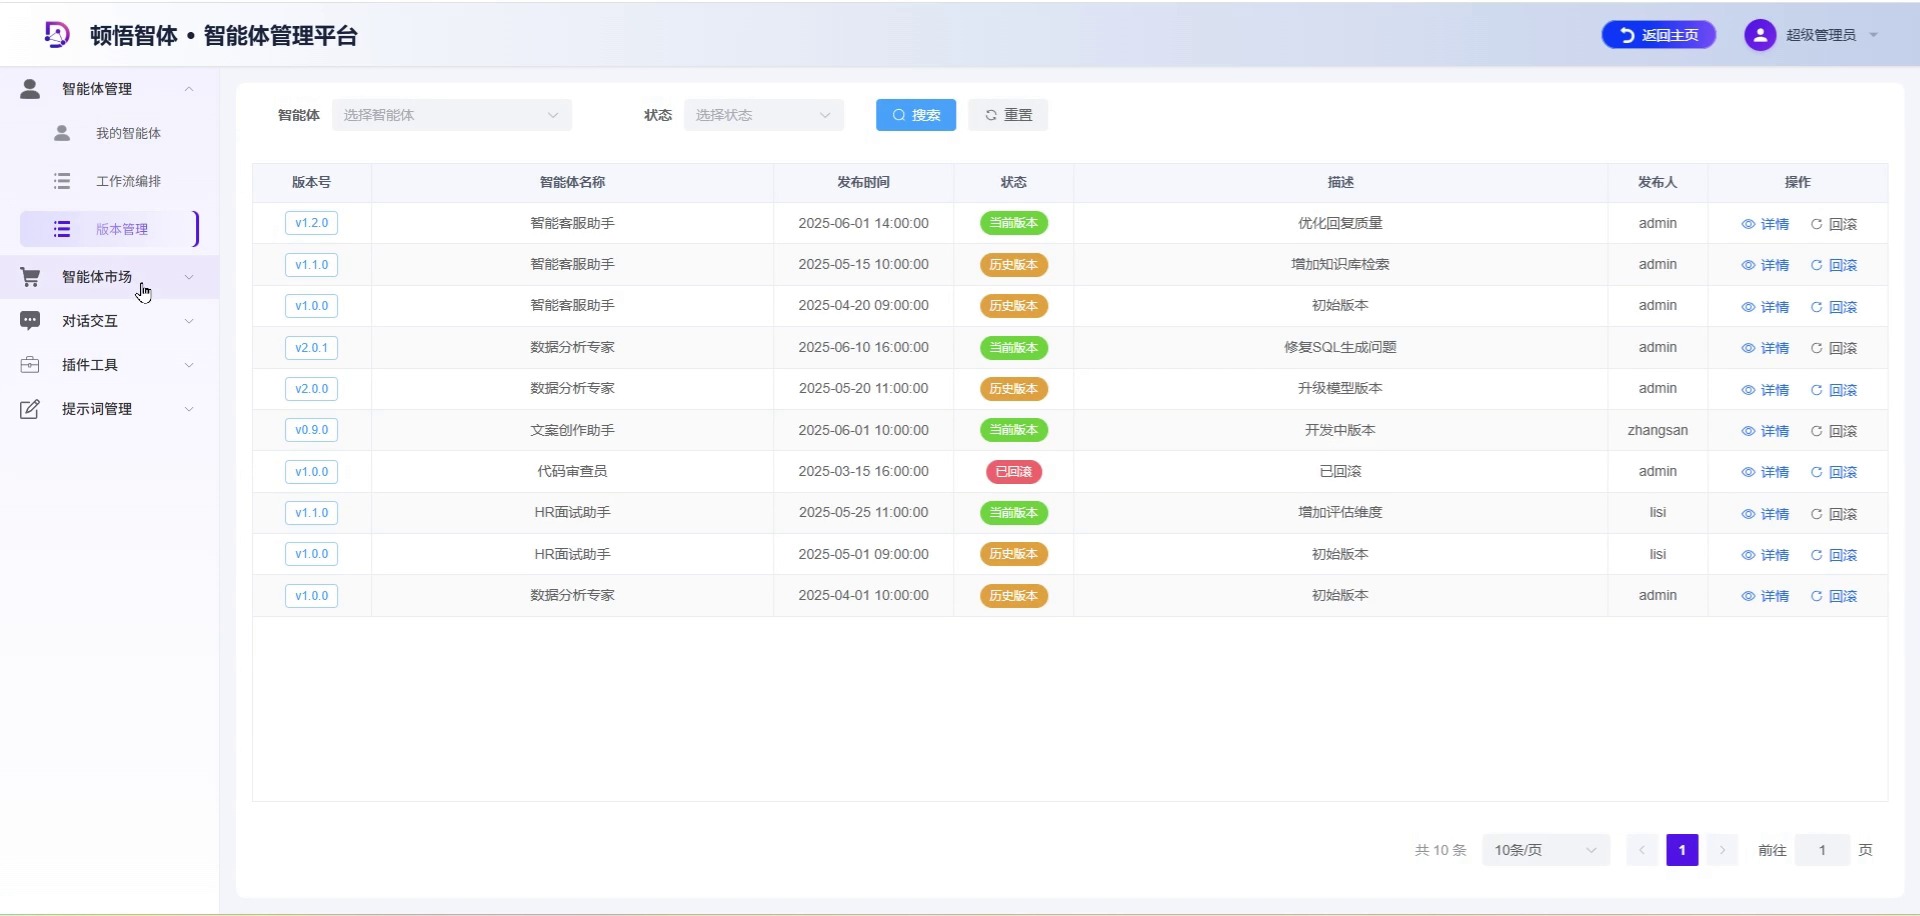The width and height of the screenshot is (1920, 916).
Task: Click the 版本管理 list icon
Action: click(x=62, y=229)
